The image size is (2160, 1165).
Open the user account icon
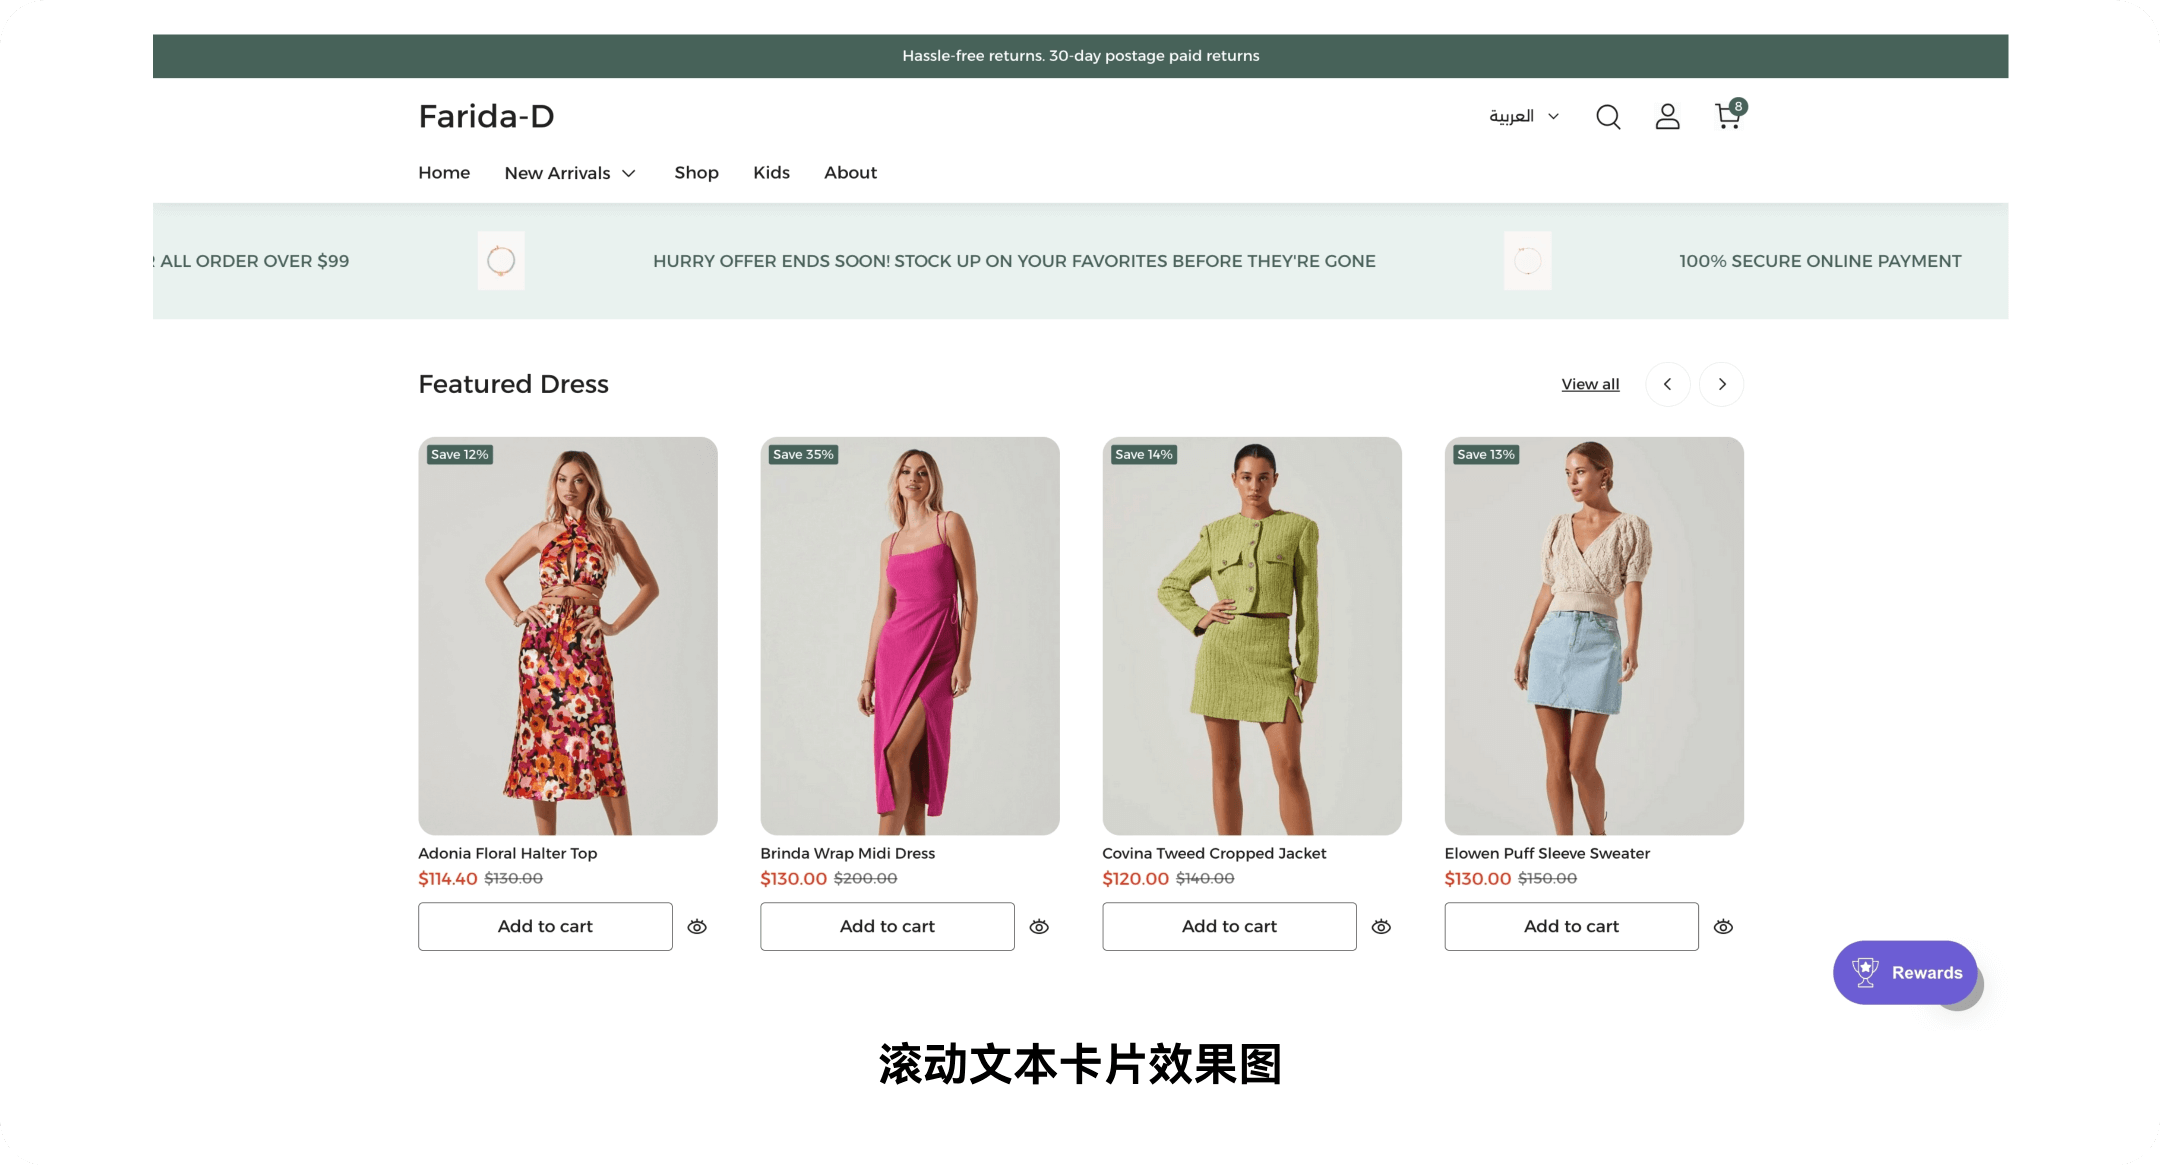point(1667,117)
